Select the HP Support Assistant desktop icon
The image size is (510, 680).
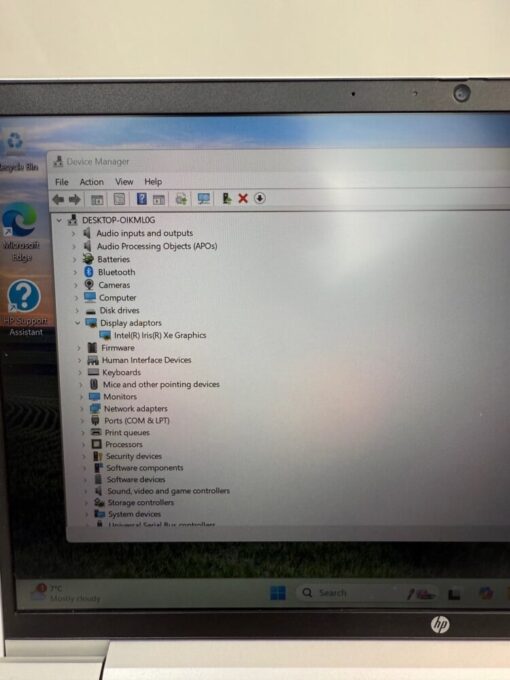click(25, 308)
